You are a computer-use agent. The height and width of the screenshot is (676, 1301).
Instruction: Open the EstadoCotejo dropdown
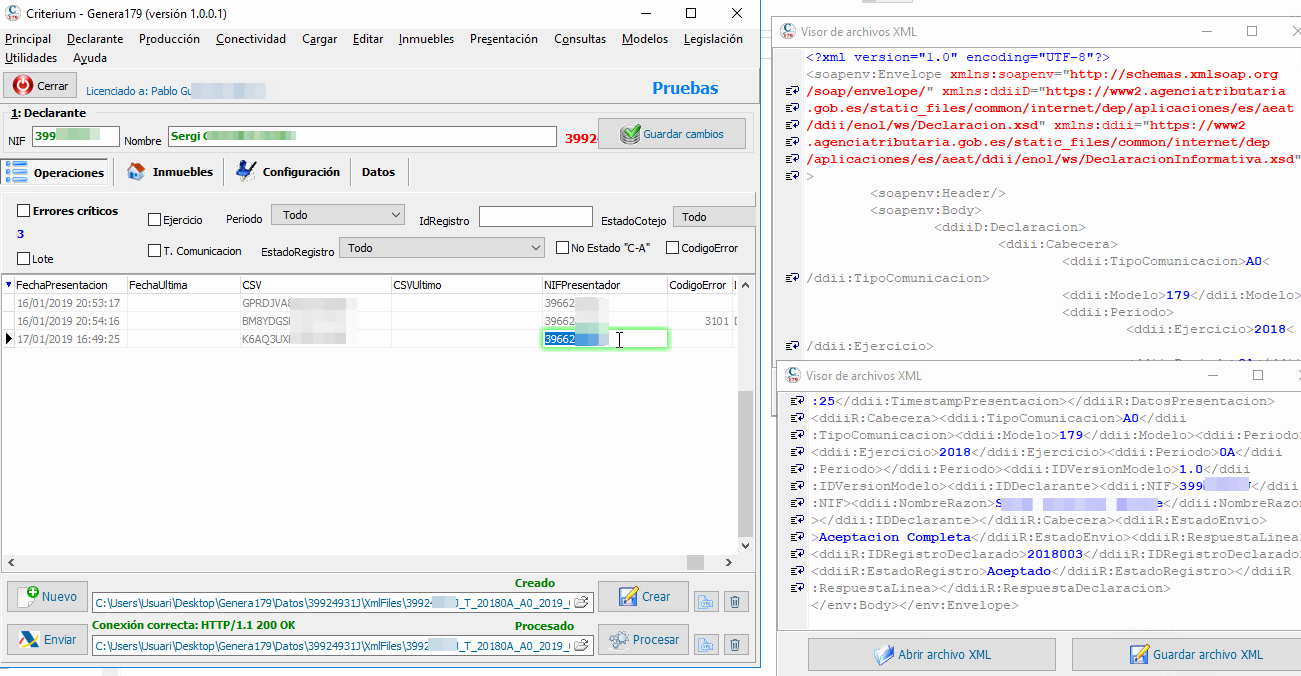[714, 217]
